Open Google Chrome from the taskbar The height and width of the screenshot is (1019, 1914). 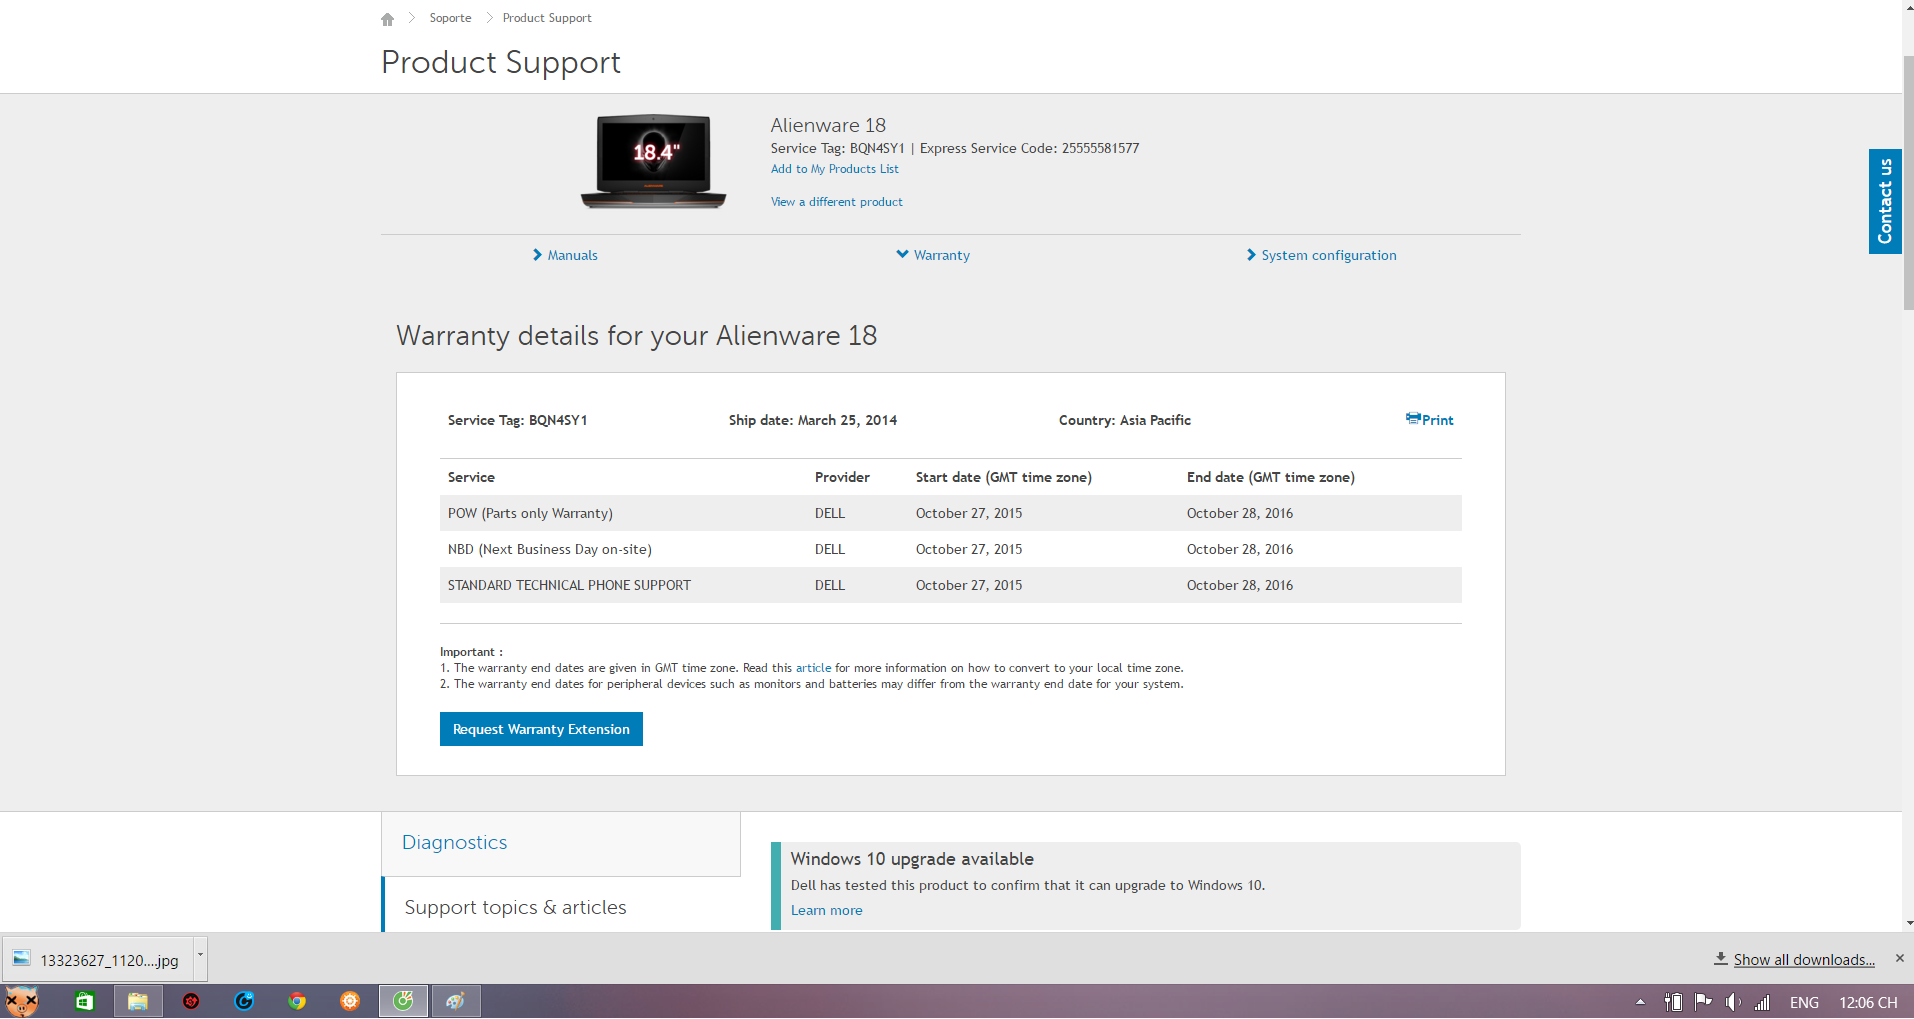pyautogui.click(x=297, y=1001)
